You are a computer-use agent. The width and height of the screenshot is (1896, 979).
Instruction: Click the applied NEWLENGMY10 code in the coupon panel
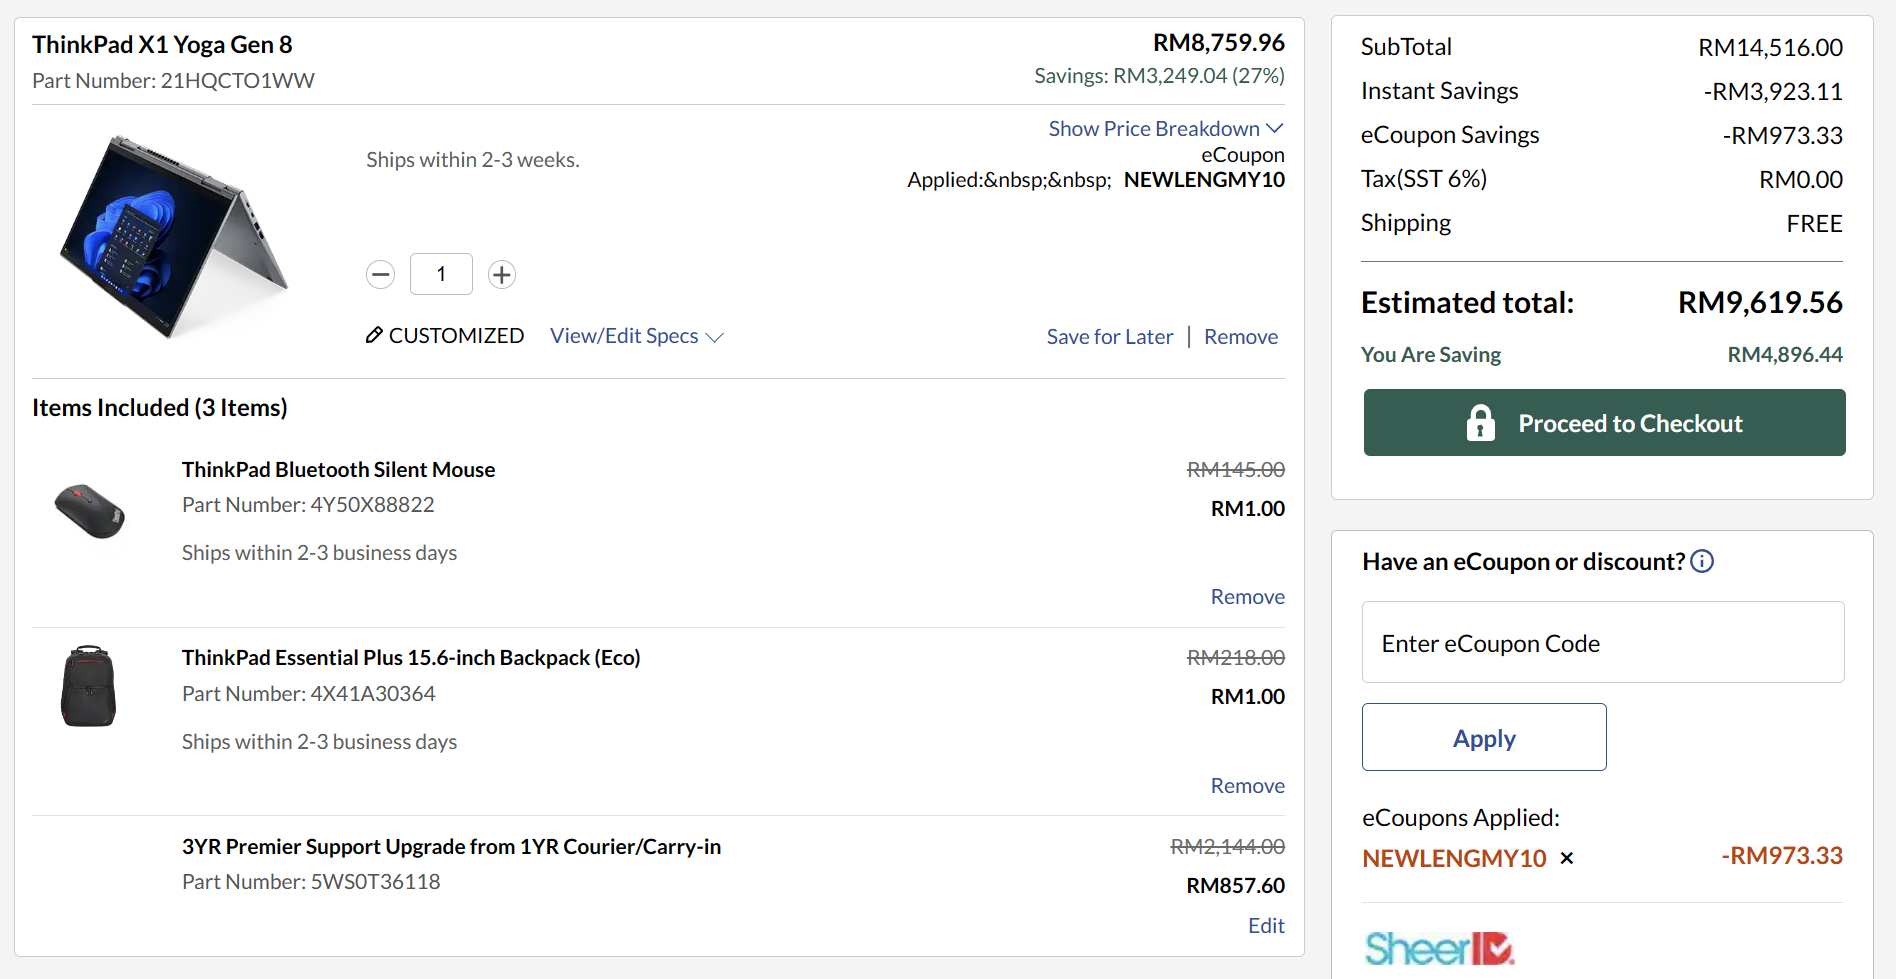(x=1454, y=858)
